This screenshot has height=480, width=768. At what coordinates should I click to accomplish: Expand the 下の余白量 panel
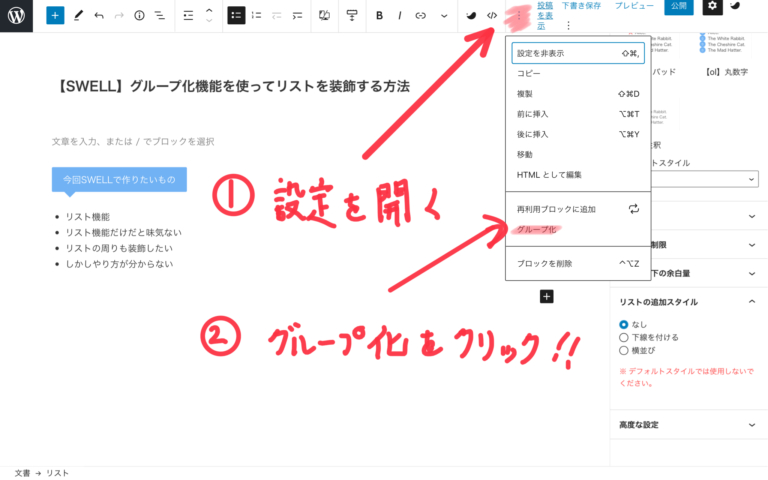709,273
